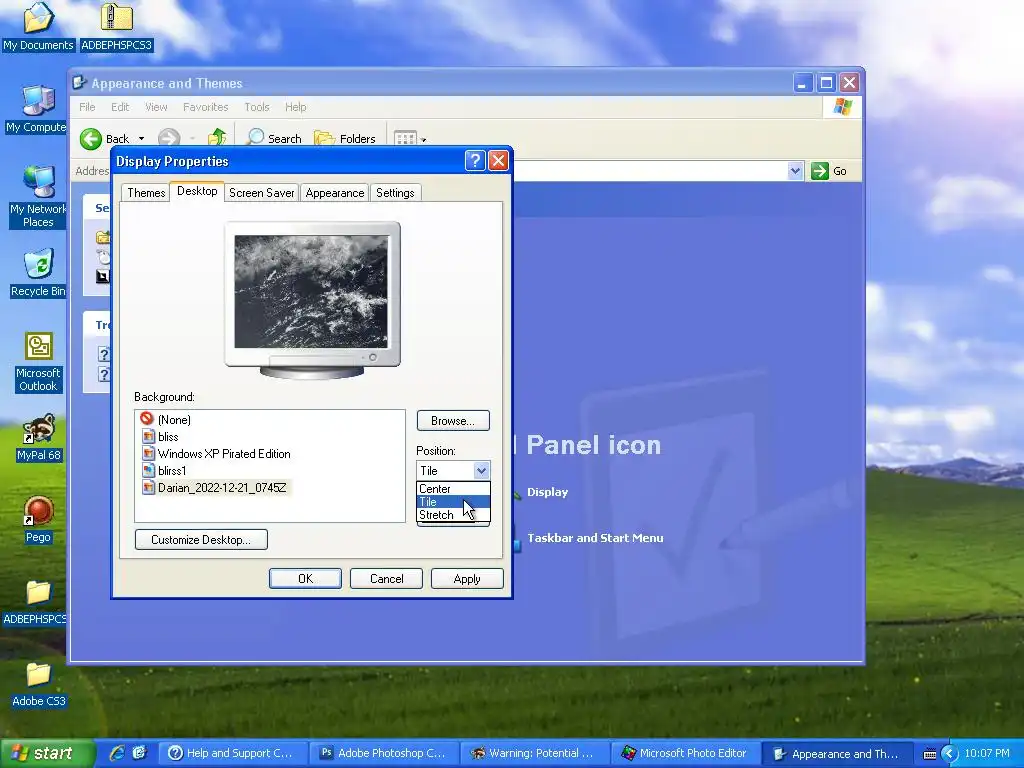Switch to the Themes tab
Viewport: 1024px width, 768px height.
(x=146, y=193)
